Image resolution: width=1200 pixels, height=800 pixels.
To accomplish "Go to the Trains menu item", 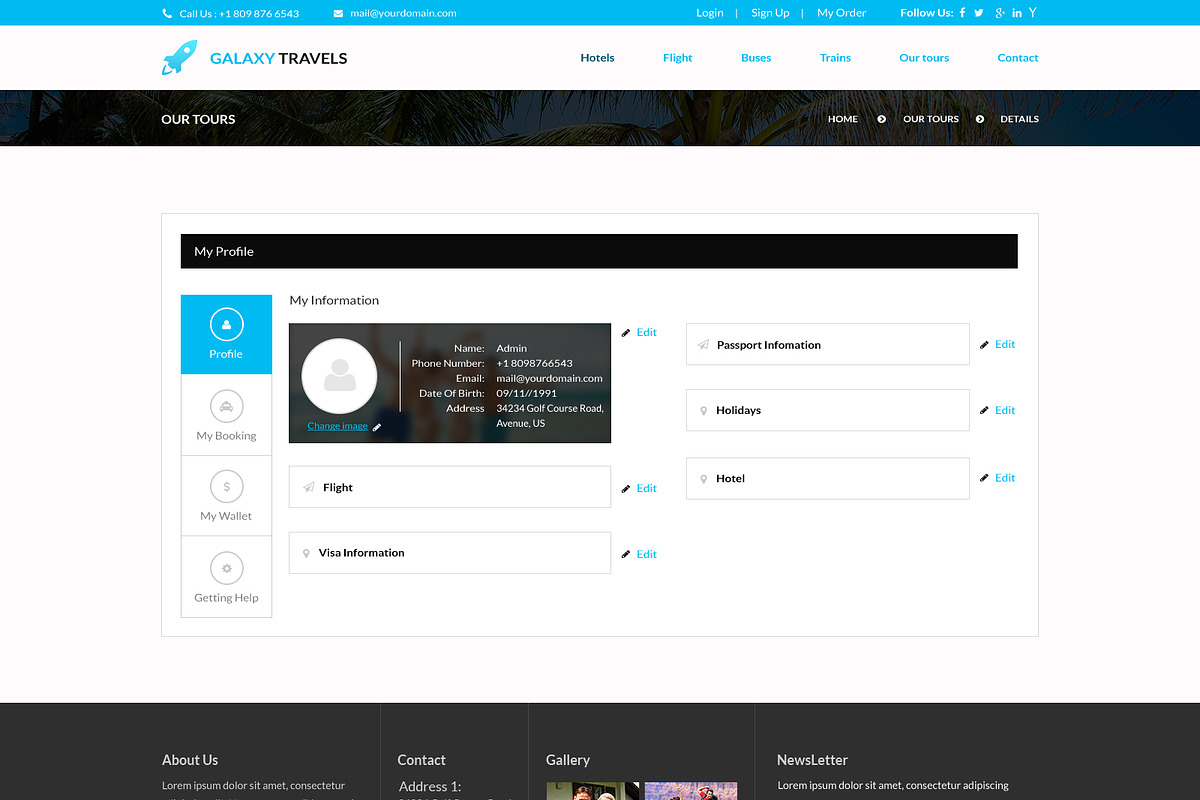I will (x=835, y=58).
